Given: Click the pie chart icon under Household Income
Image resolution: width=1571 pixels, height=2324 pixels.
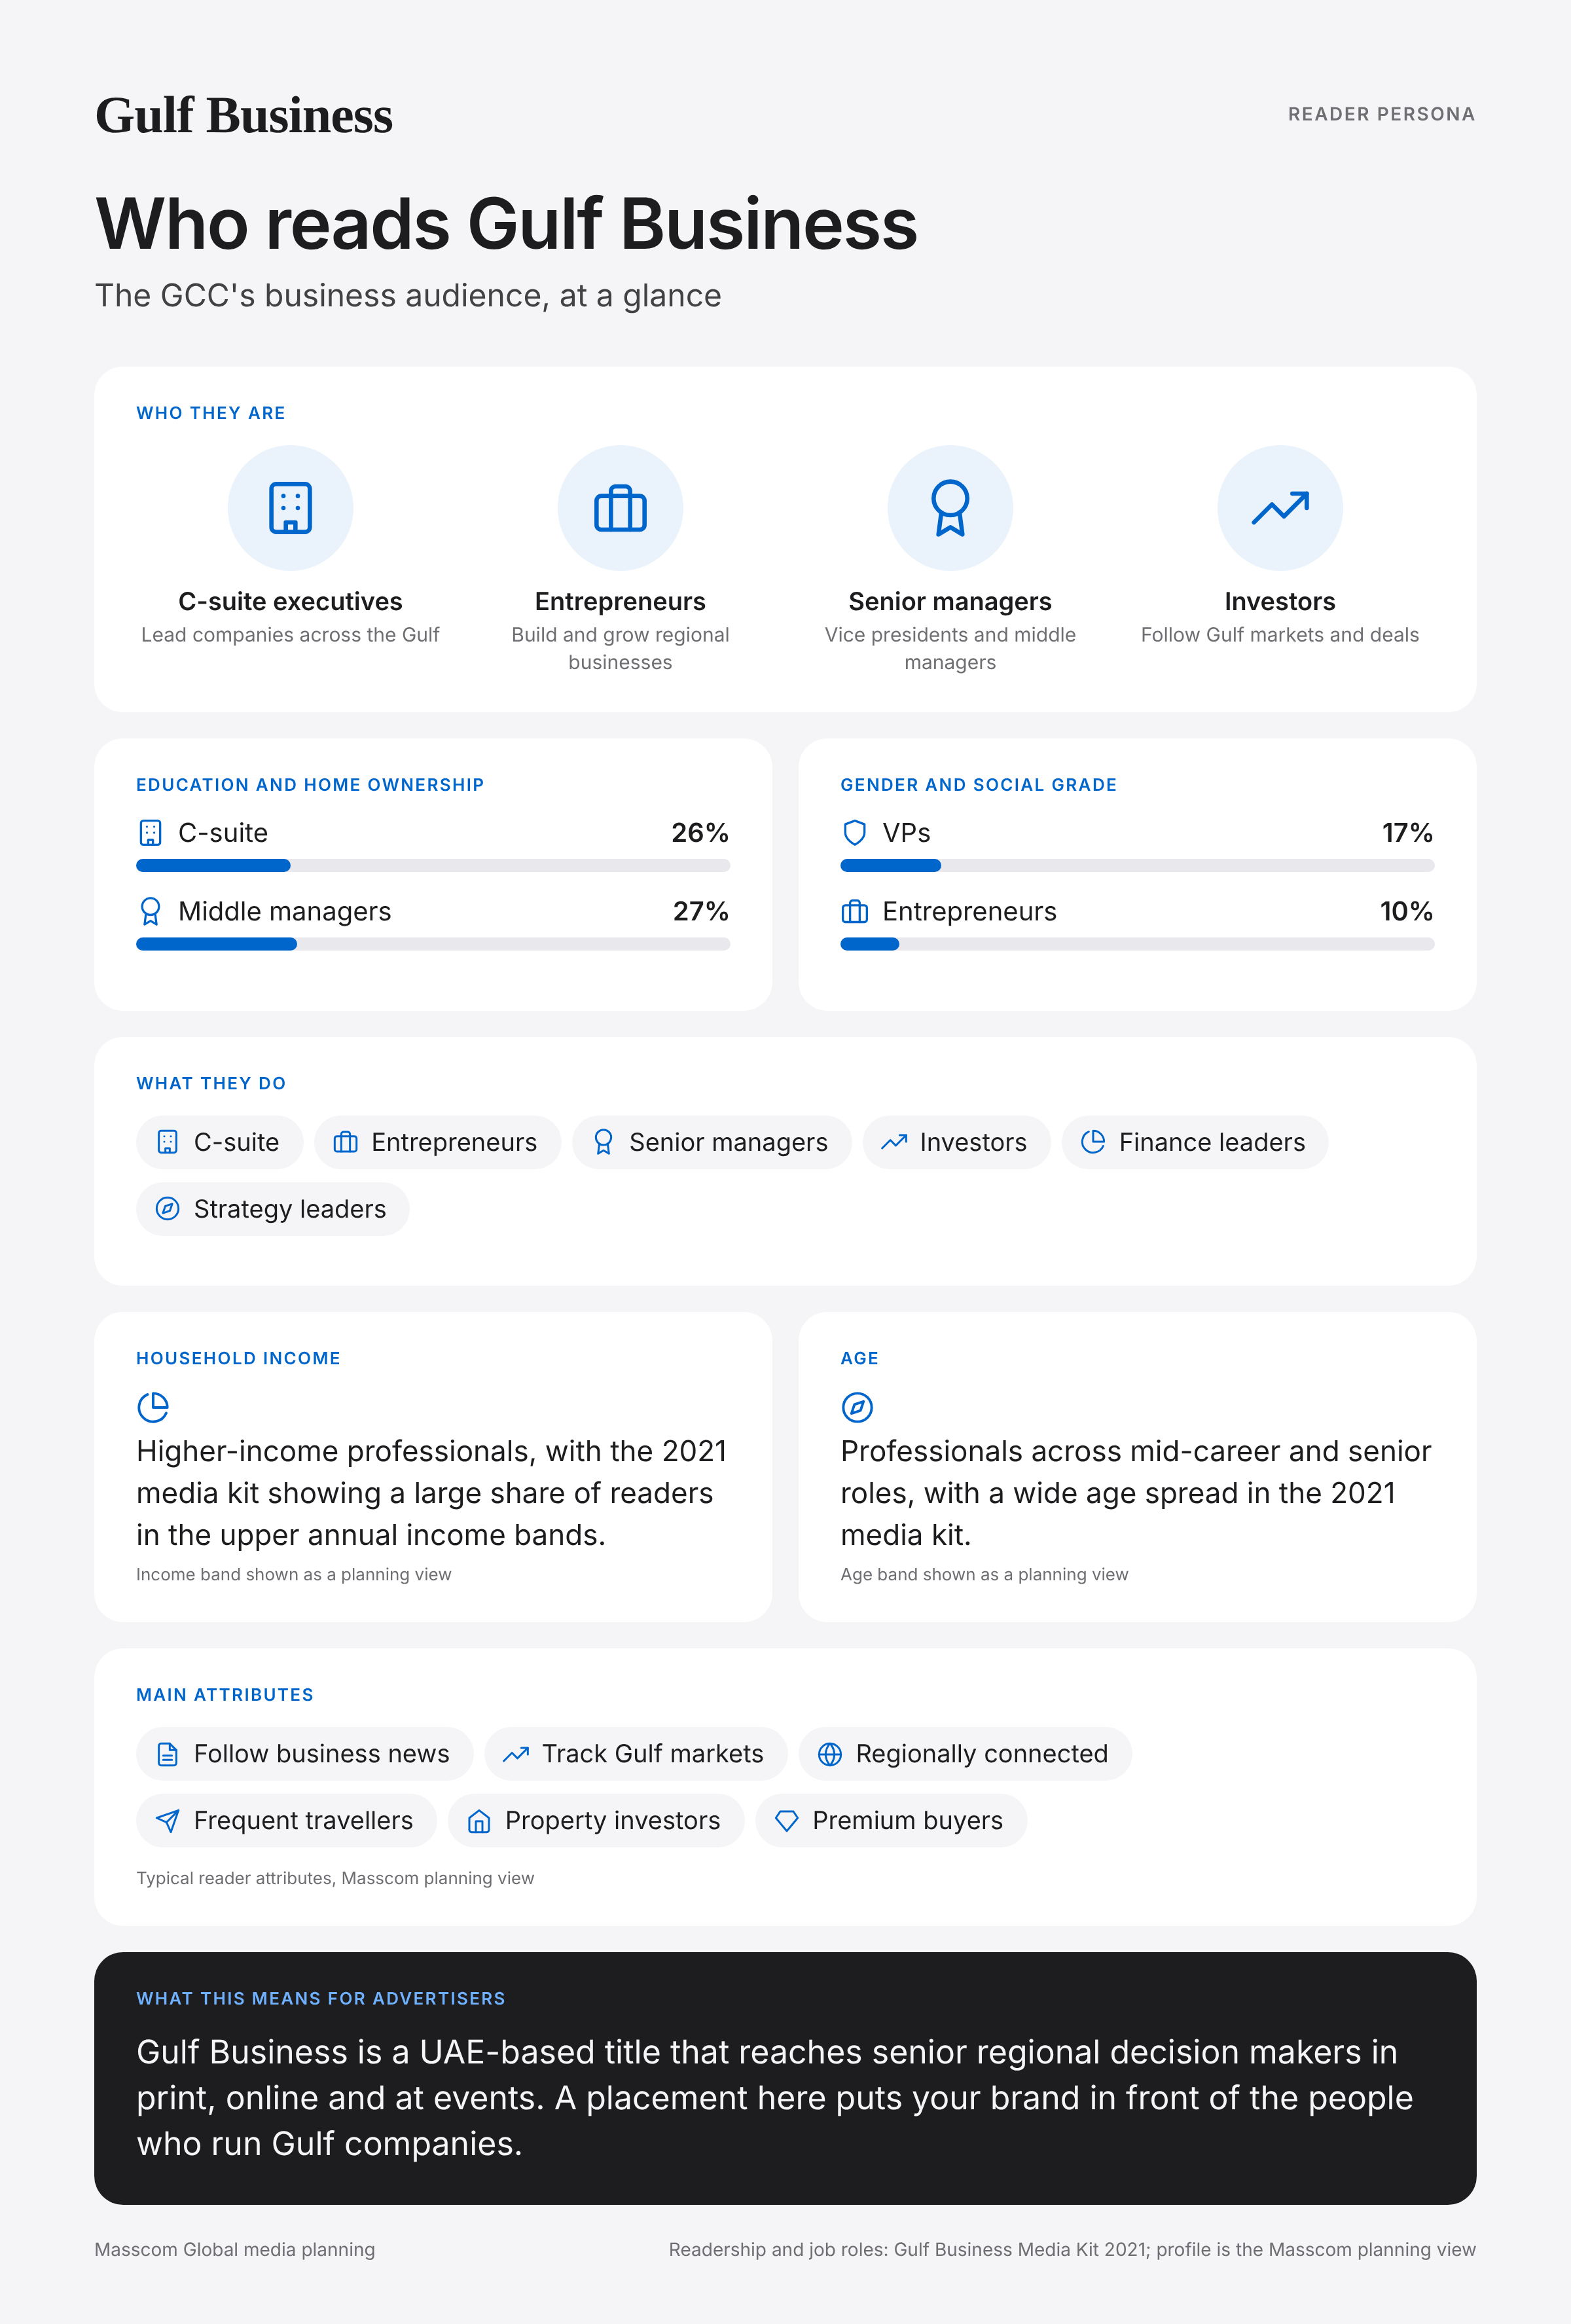Looking at the screenshot, I should [153, 1407].
